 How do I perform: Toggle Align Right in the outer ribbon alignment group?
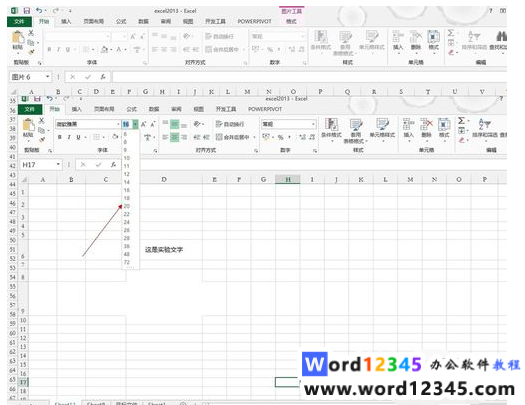(x=173, y=50)
